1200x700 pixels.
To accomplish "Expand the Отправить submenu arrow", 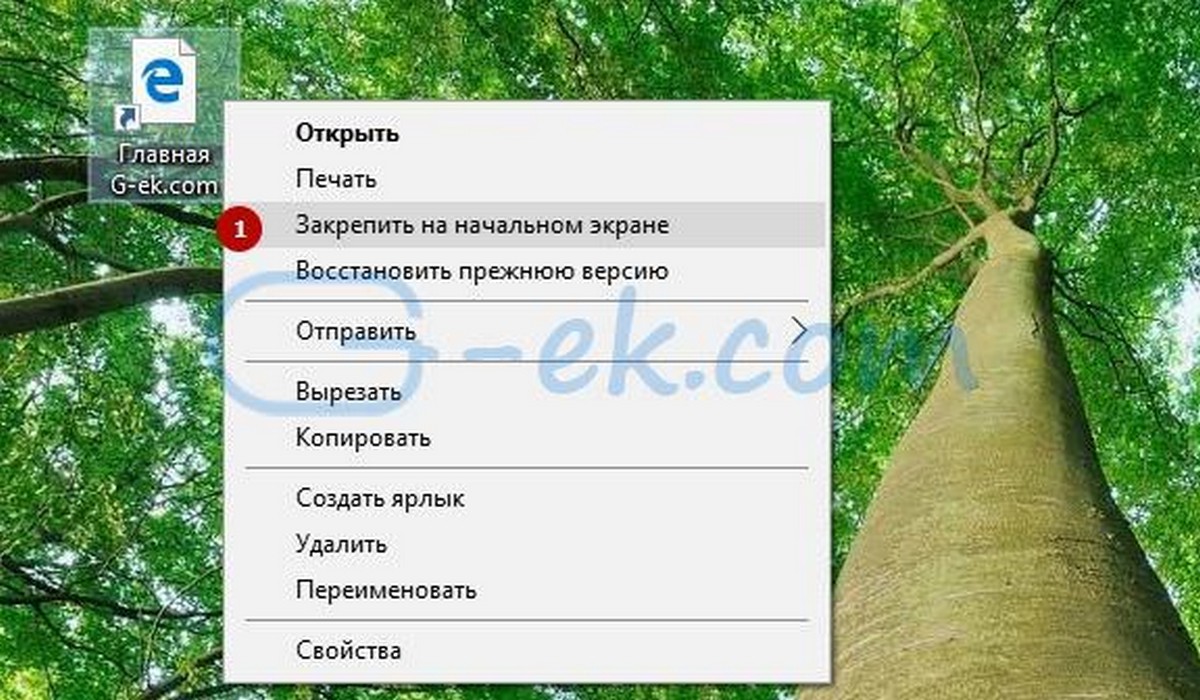I will pyautogui.click(x=798, y=329).
